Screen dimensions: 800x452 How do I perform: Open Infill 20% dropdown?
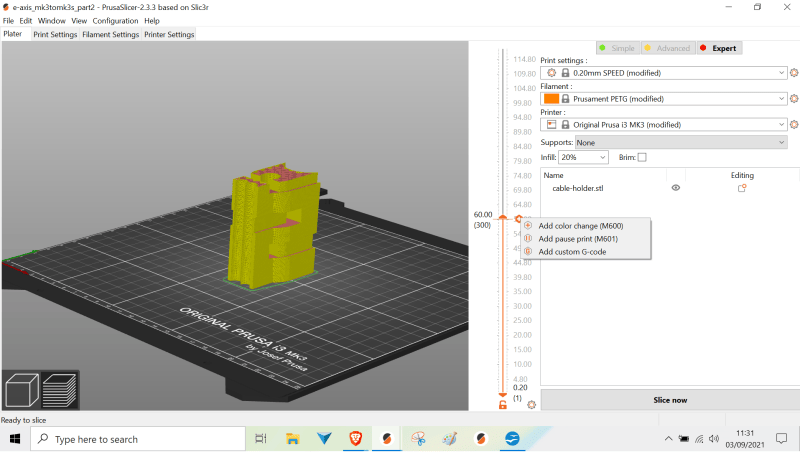click(x=583, y=157)
